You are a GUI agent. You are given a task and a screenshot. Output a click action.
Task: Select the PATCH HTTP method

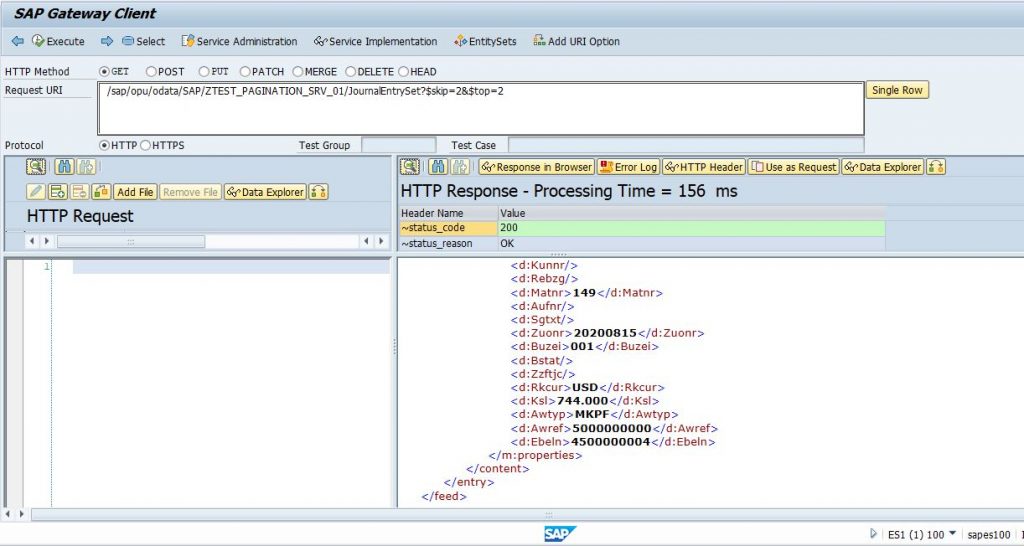[245, 72]
